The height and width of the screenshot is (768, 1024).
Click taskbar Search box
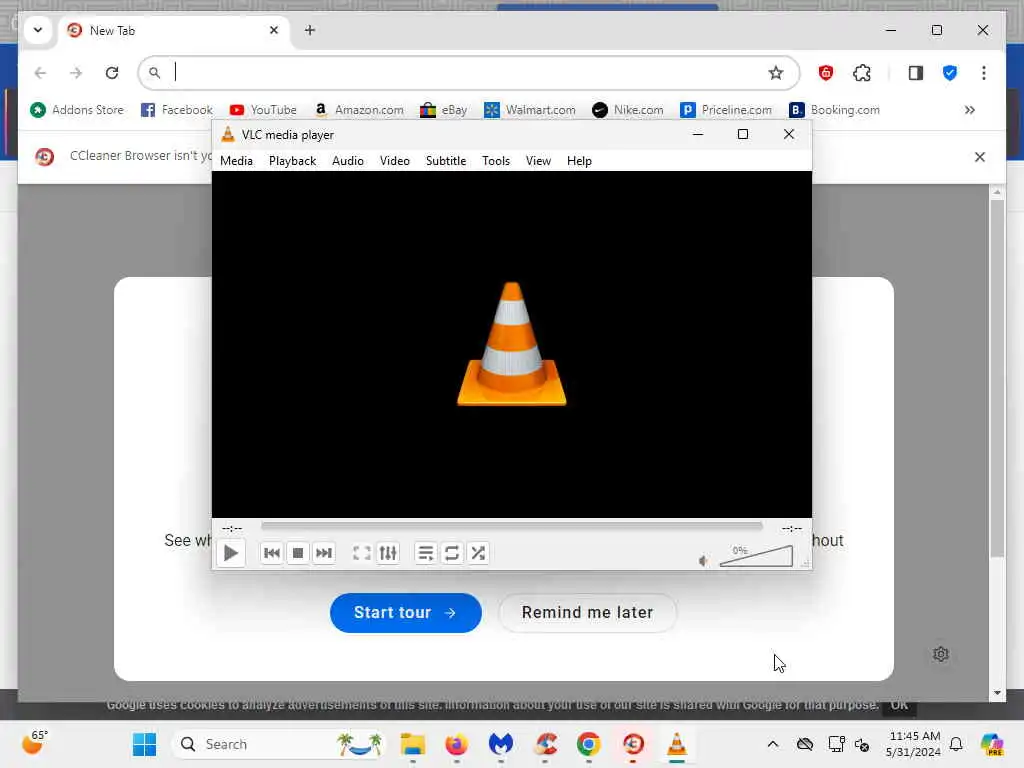(x=279, y=744)
